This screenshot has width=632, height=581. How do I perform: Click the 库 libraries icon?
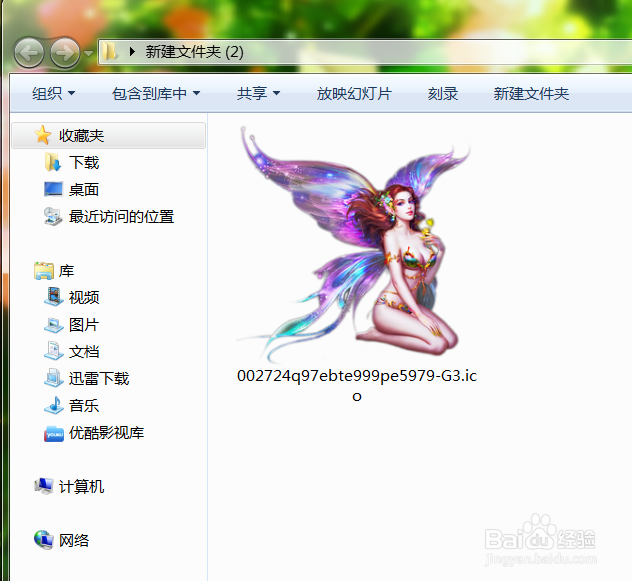tap(44, 271)
